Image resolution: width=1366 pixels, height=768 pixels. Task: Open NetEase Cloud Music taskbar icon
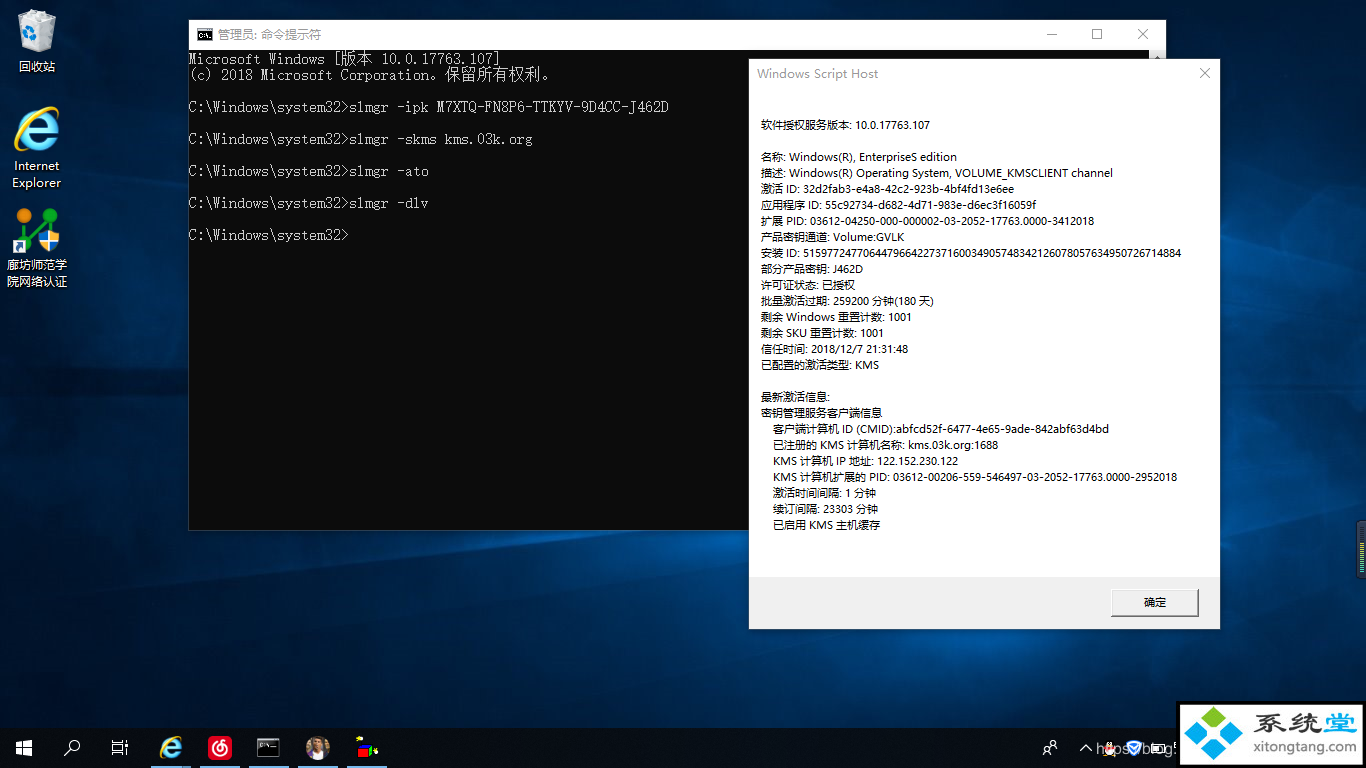point(220,747)
